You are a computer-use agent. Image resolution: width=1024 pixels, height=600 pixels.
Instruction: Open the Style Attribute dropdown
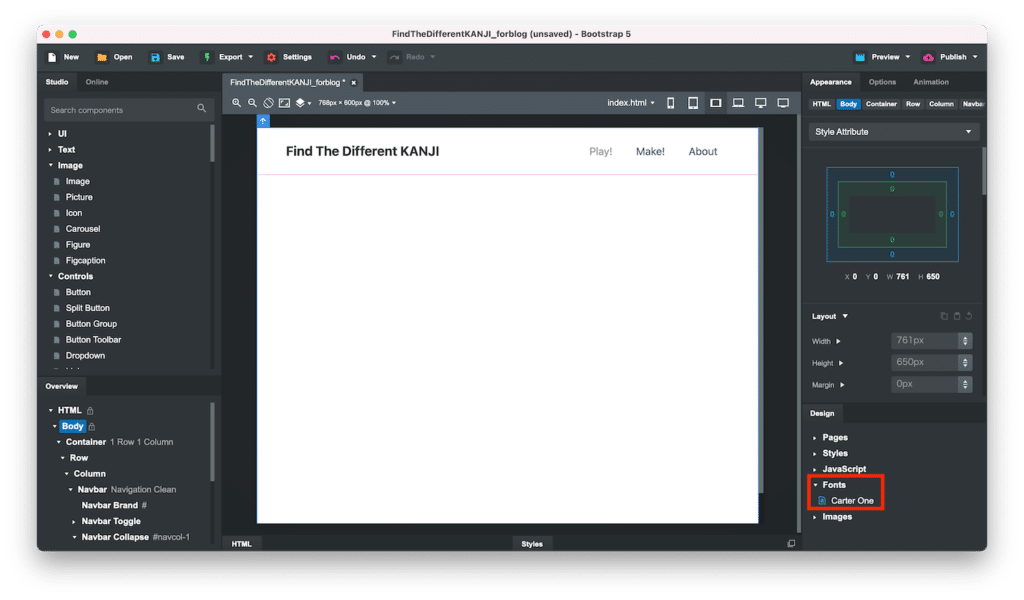893,132
